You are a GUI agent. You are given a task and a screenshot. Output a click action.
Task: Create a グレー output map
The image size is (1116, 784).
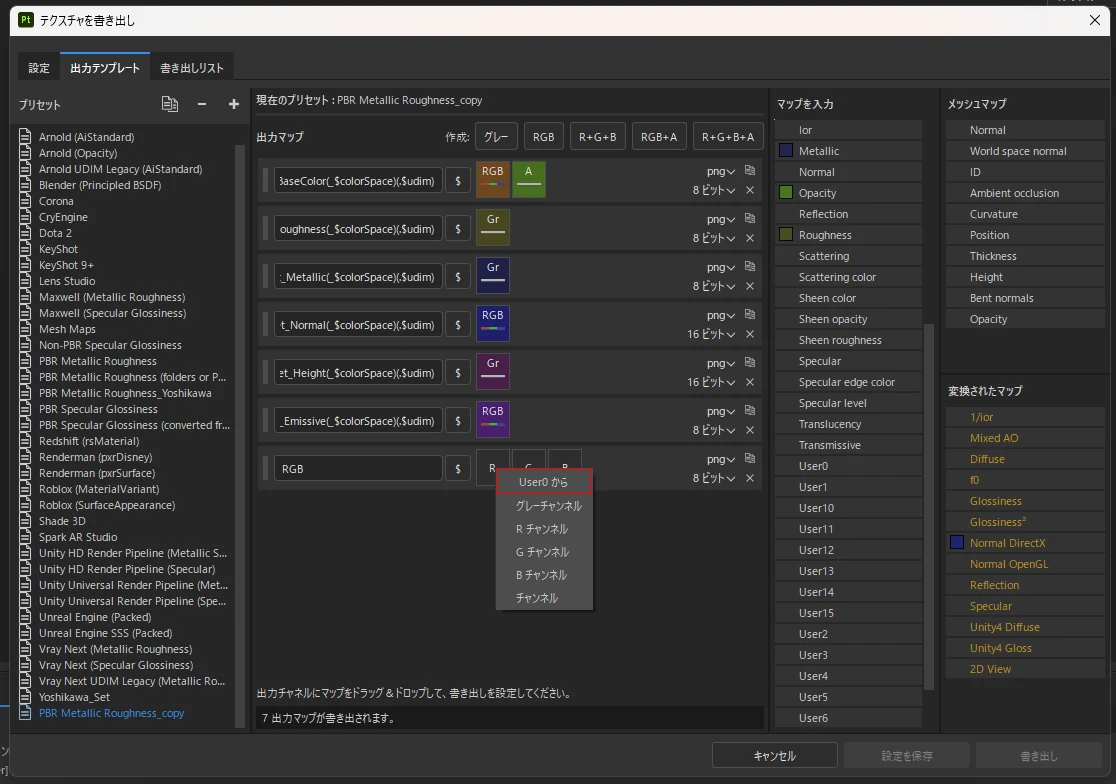point(496,137)
